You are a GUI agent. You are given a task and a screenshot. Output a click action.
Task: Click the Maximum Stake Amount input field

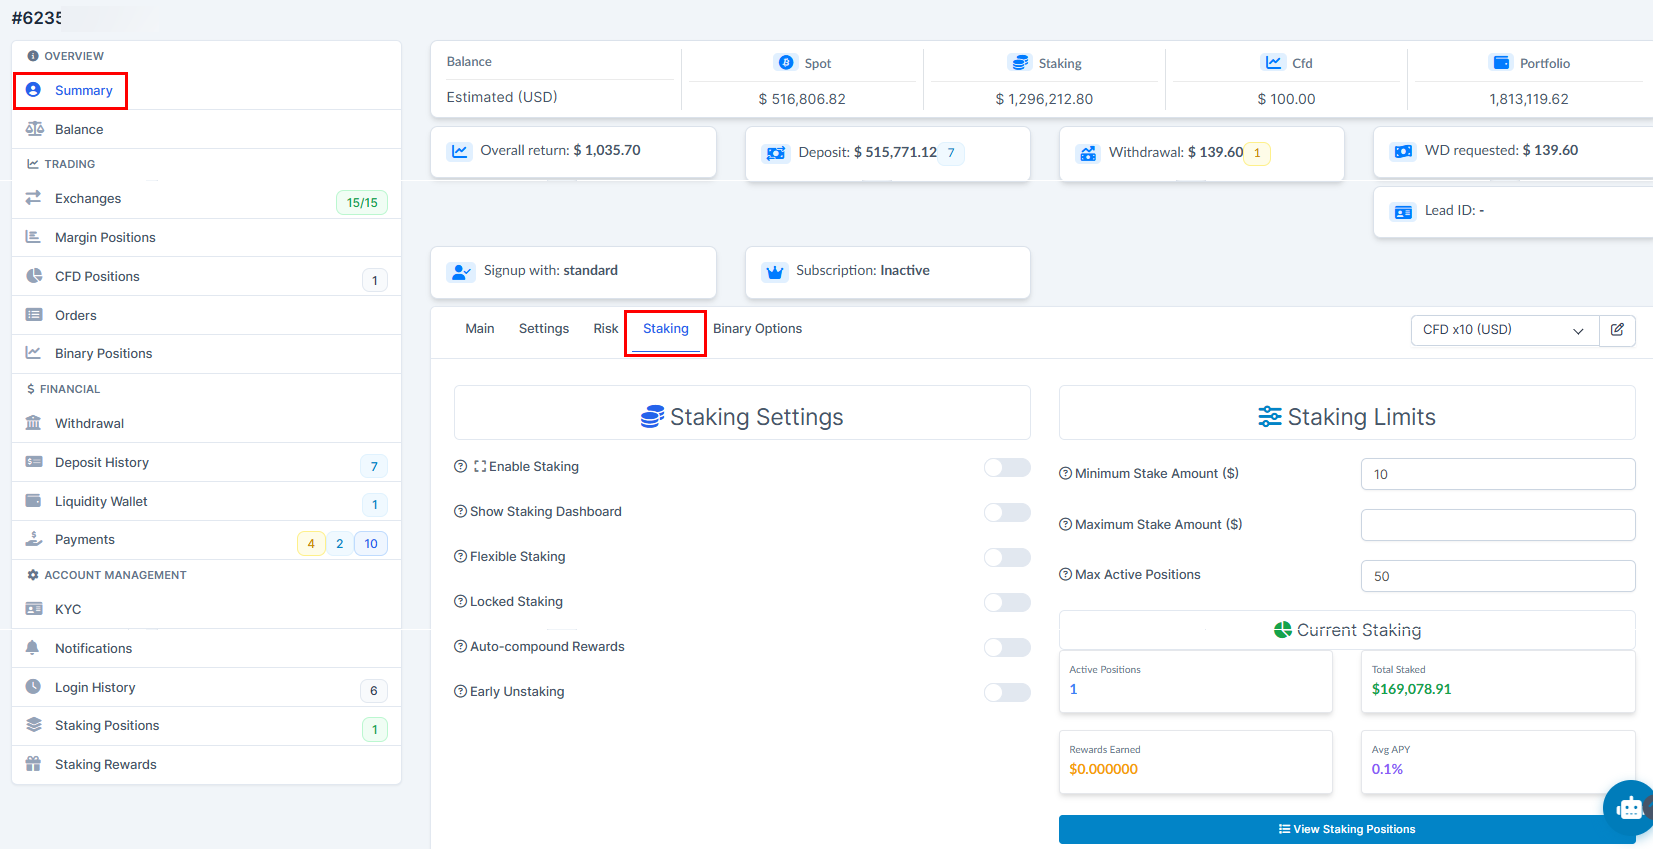tap(1497, 525)
